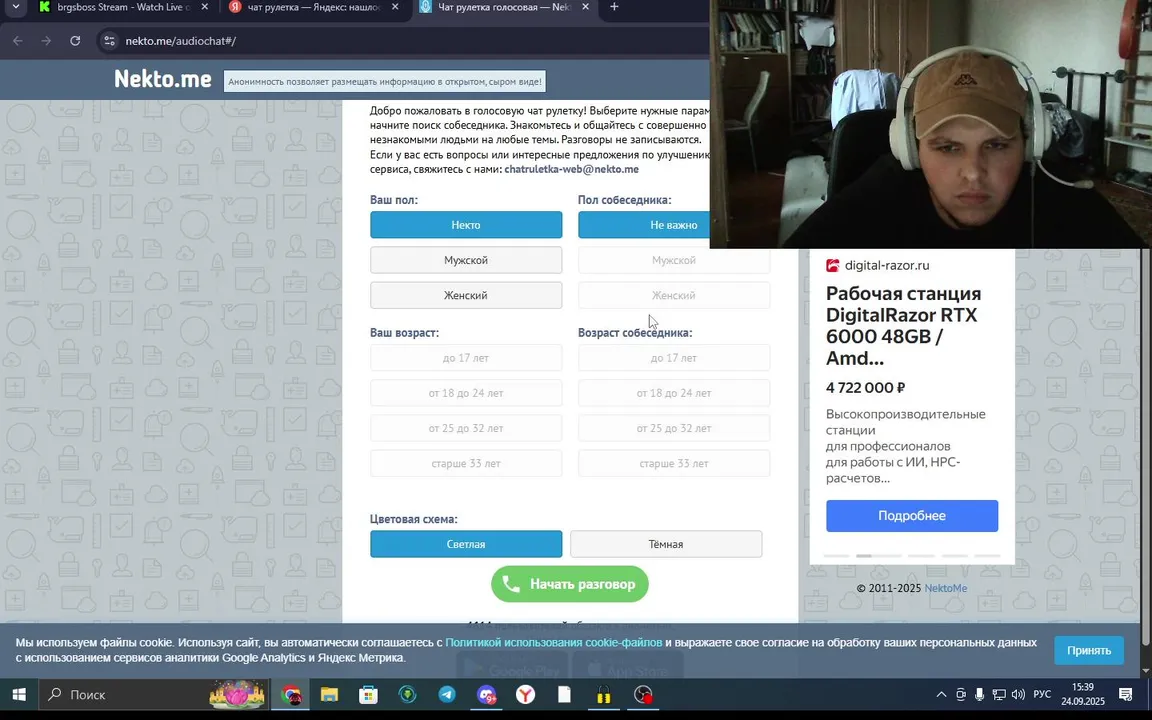Click the taskbar Поиск search box
Screen dimensions: 1152x720
154,694
